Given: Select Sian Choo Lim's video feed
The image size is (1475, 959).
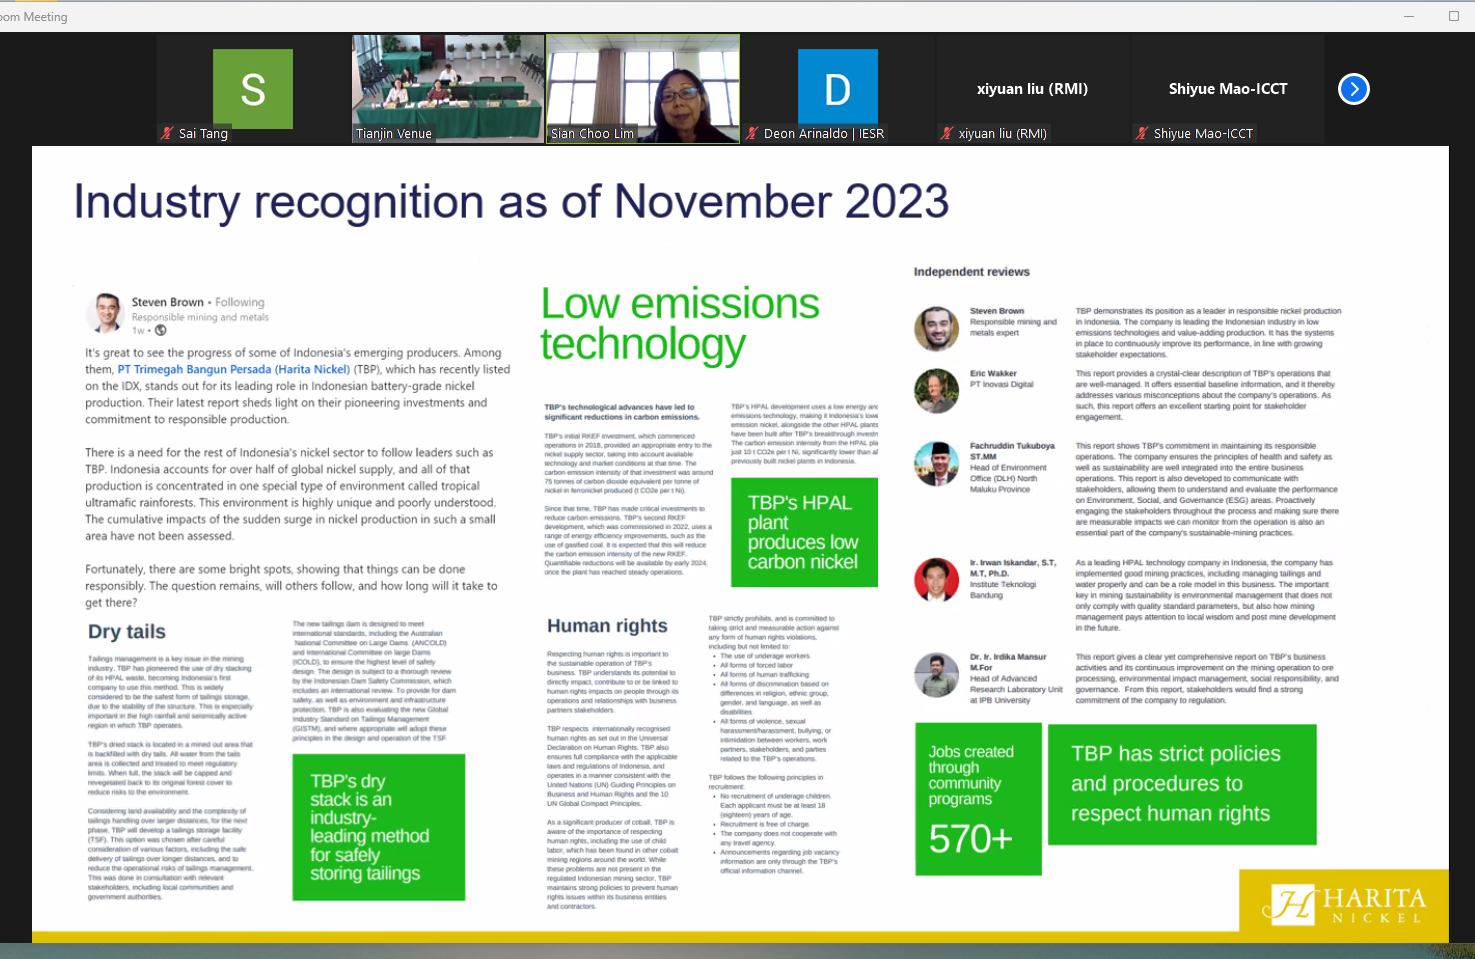Looking at the screenshot, I should pos(643,89).
